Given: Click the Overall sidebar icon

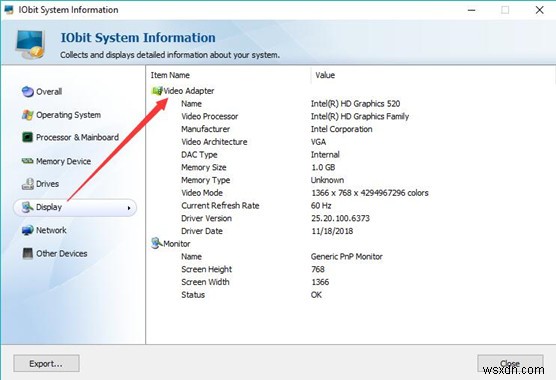Looking at the screenshot, I should (x=27, y=91).
